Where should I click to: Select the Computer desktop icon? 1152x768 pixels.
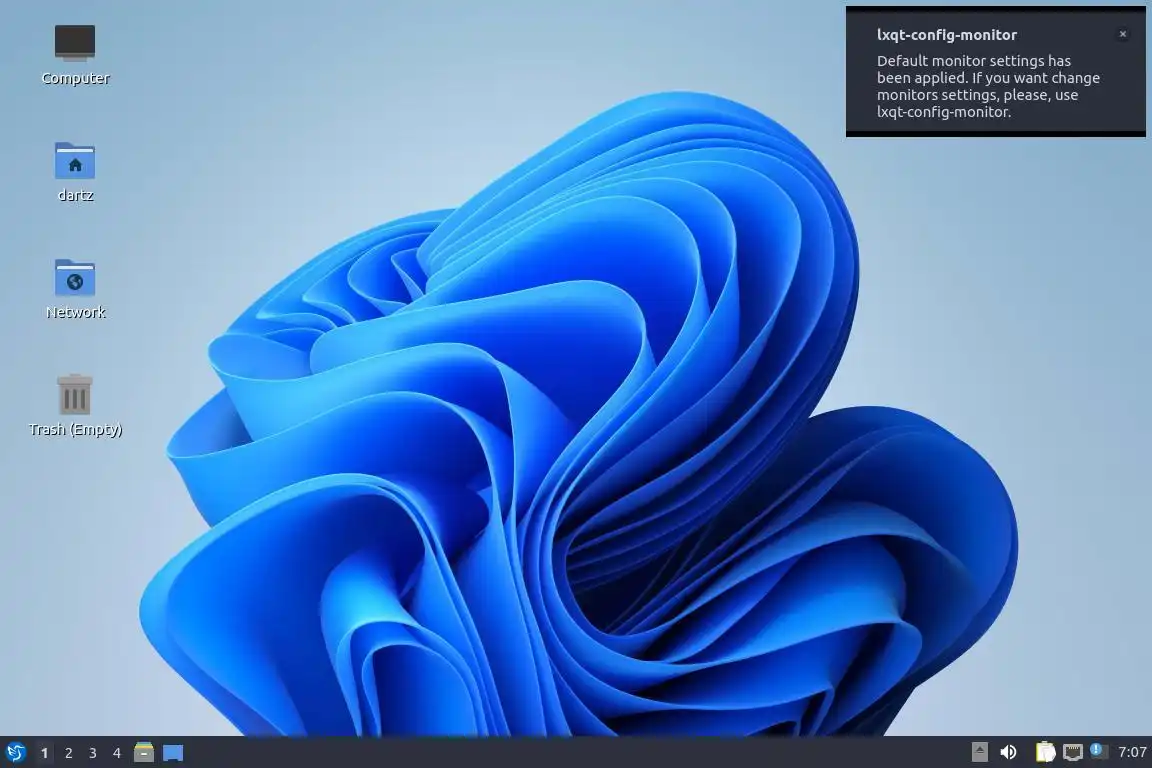click(x=75, y=54)
